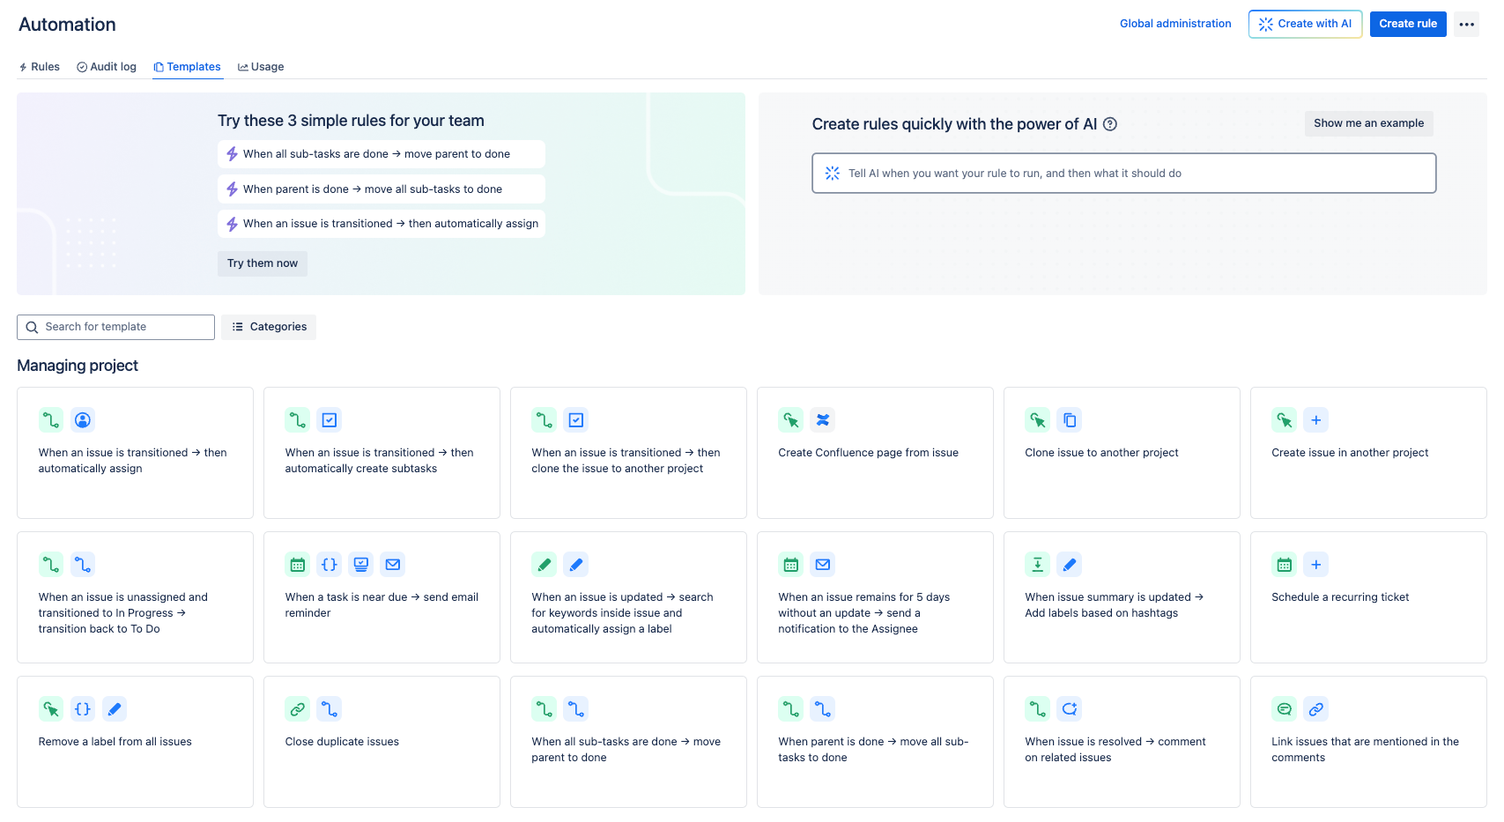The height and width of the screenshot is (822, 1504).
Task: Click the checkbox icon on clone to another project card
Action: coord(576,420)
